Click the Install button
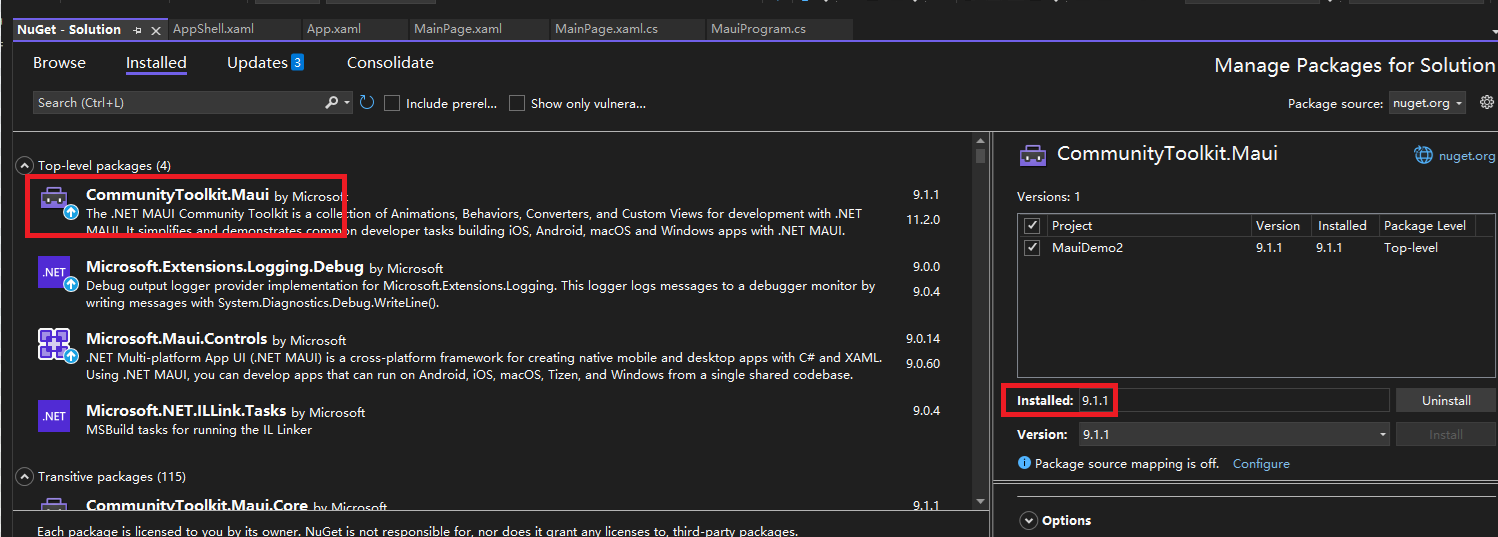The width and height of the screenshot is (1498, 537). [x=1446, y=435]
